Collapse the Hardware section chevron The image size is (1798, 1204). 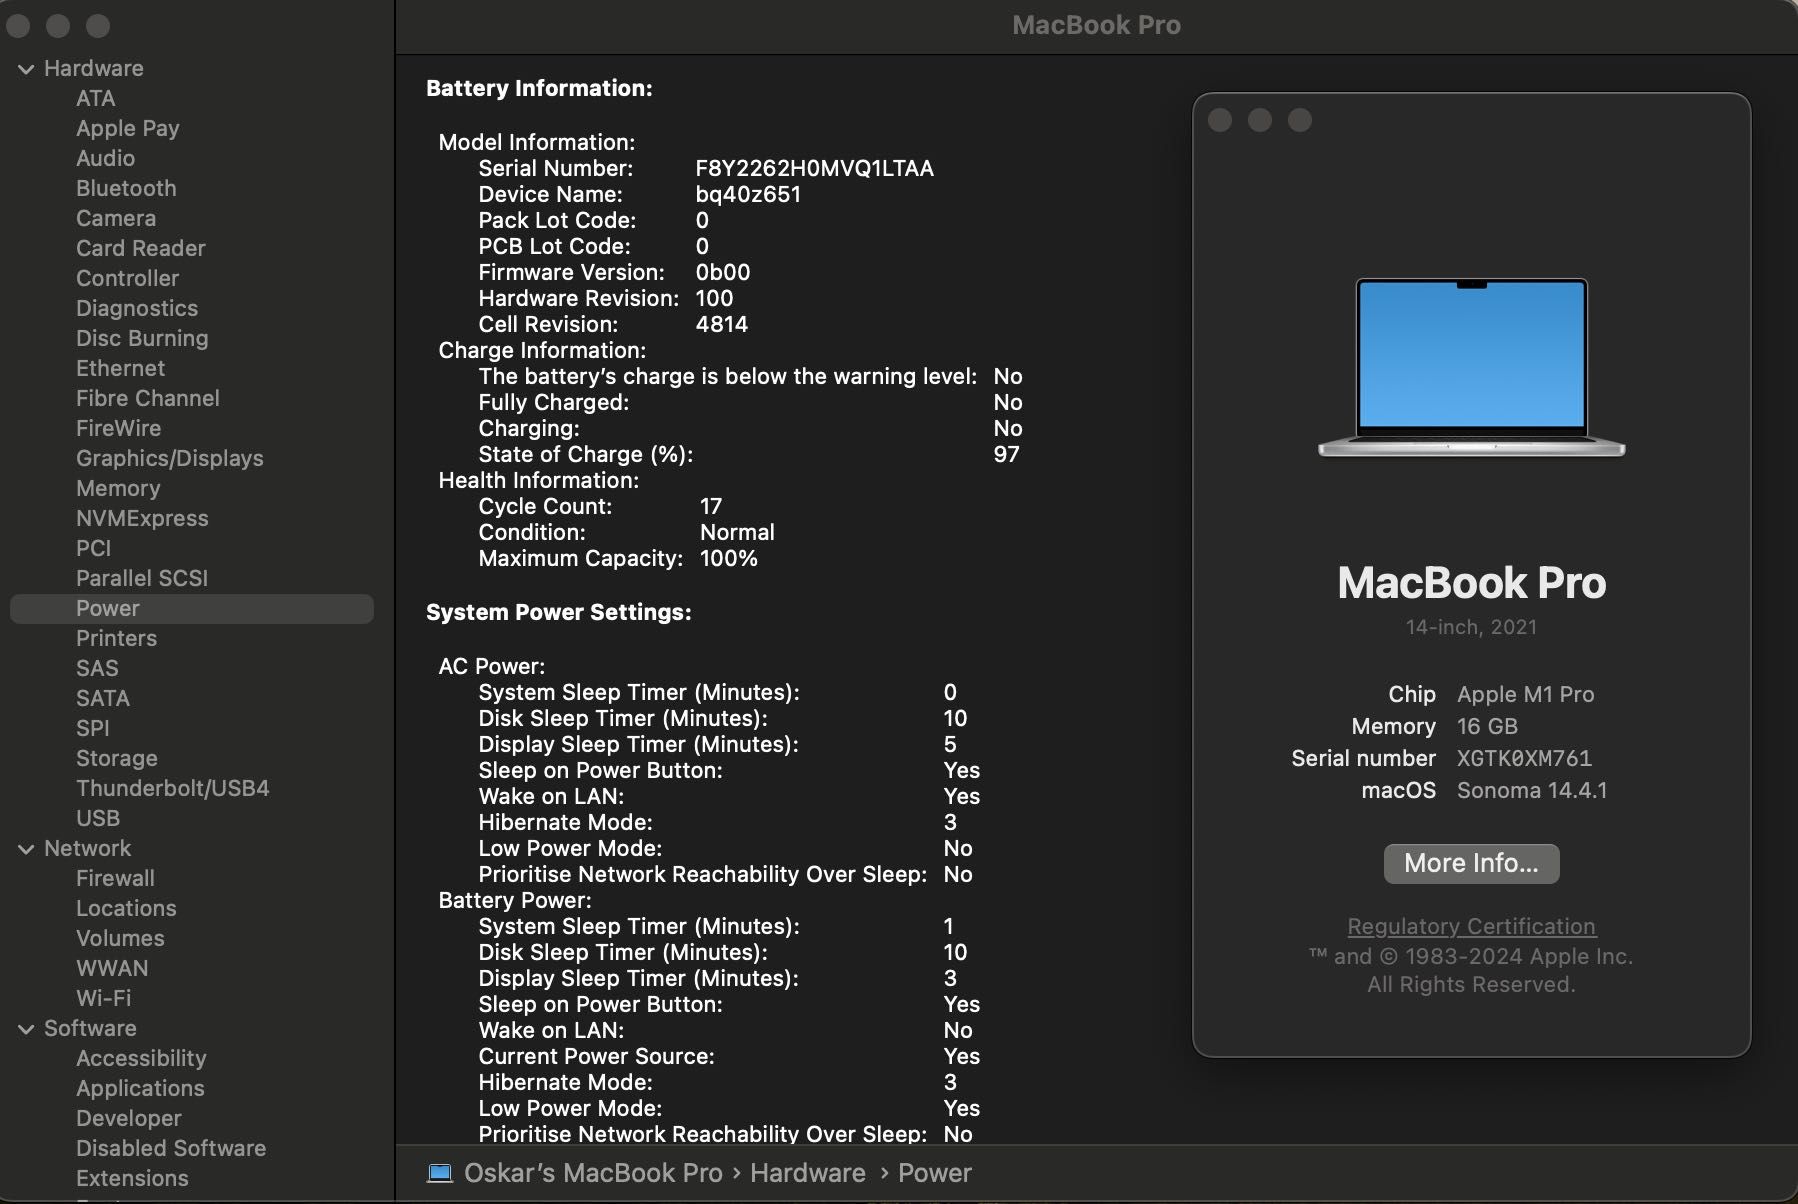coord(26,69)
